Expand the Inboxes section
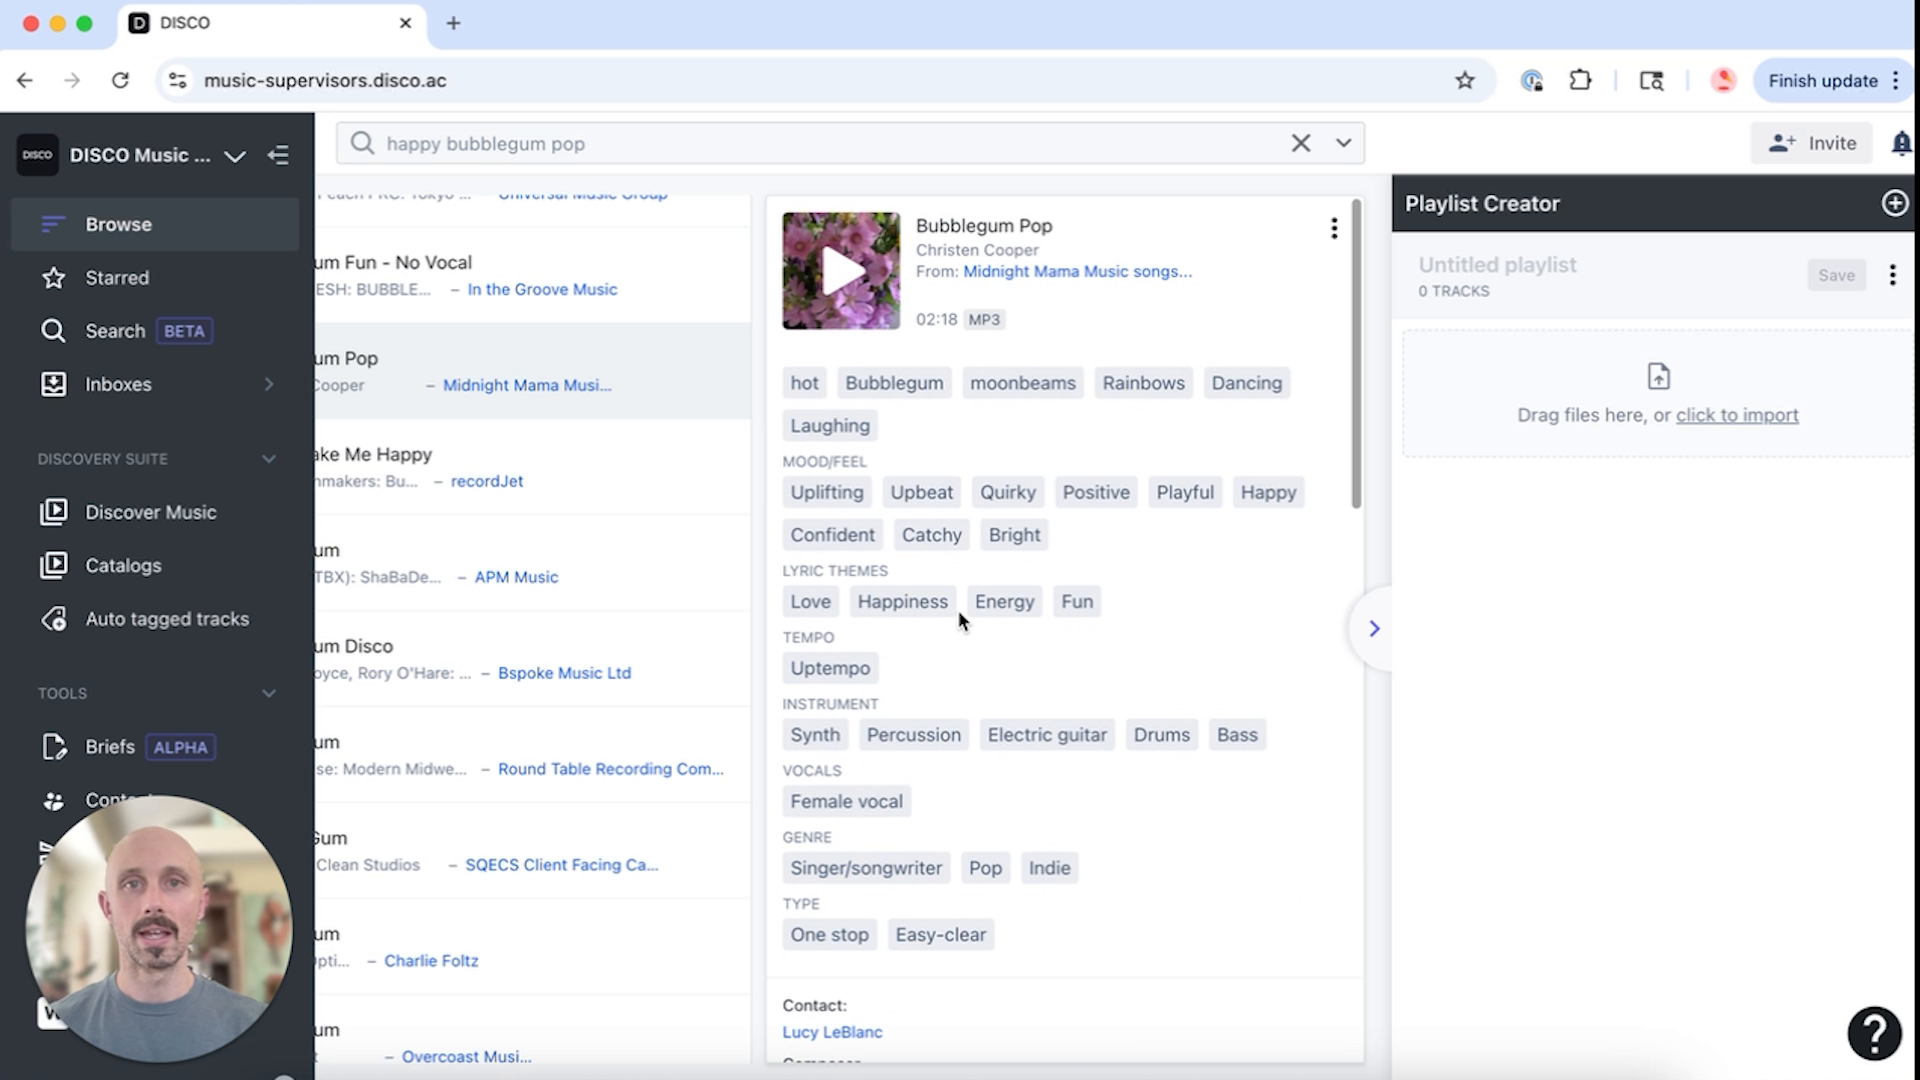Viewport: 1920px width, 1080px height. pos(268,383)
